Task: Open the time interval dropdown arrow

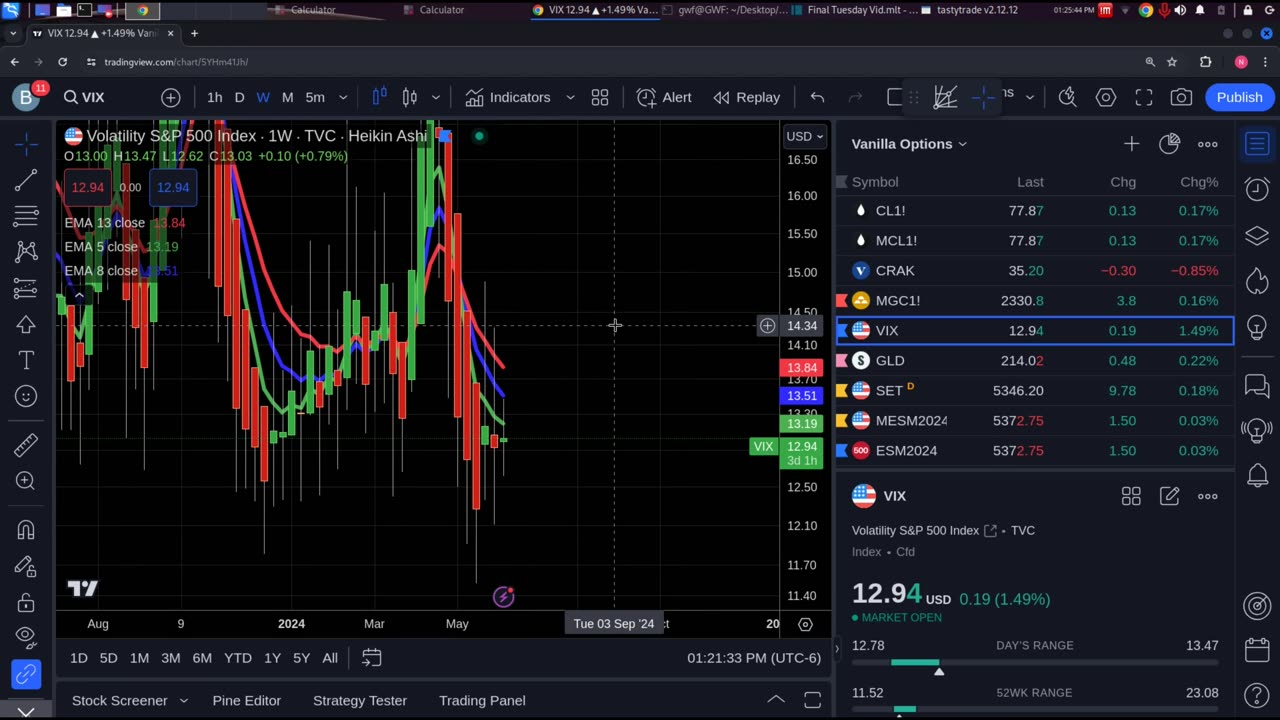Action: pyautogui.click(x=343, y=97)
